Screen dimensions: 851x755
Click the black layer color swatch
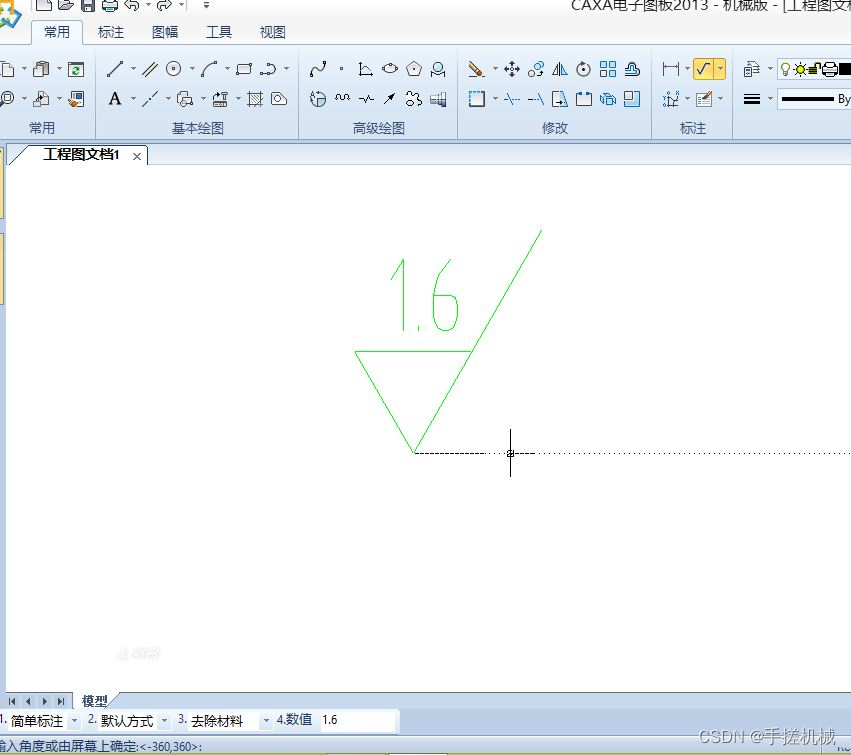point(844,69)
